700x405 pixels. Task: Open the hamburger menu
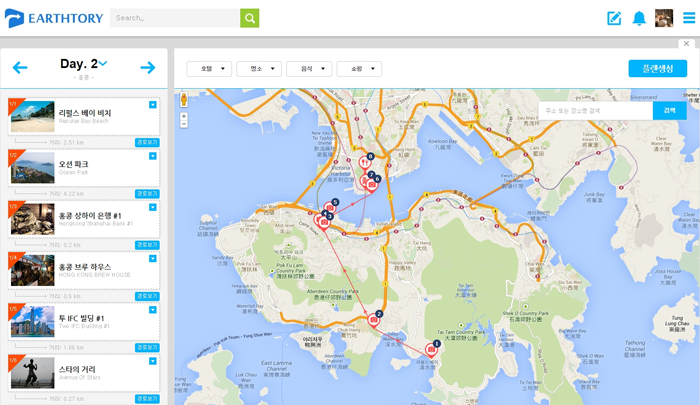(x=689, y=18)
